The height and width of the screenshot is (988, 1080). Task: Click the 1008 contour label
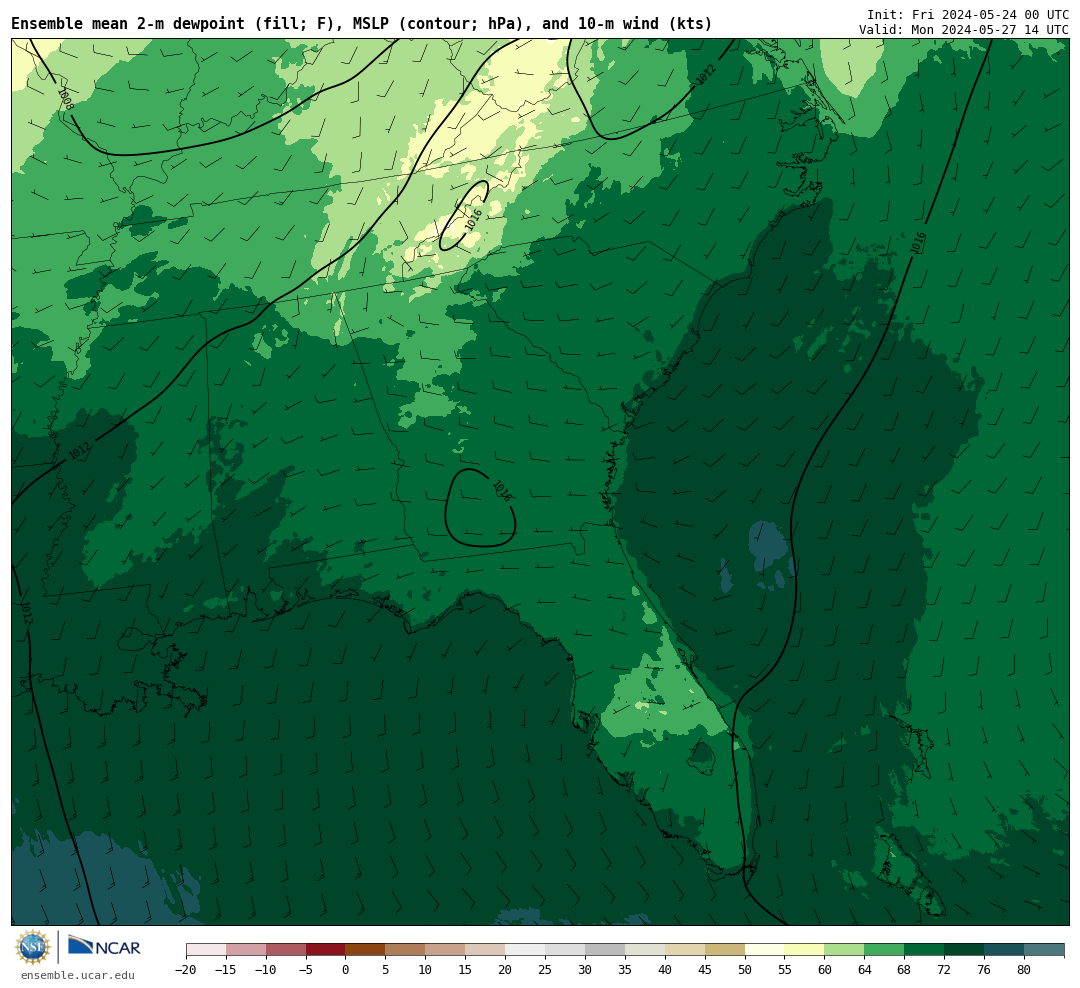(x=65, y=99)
